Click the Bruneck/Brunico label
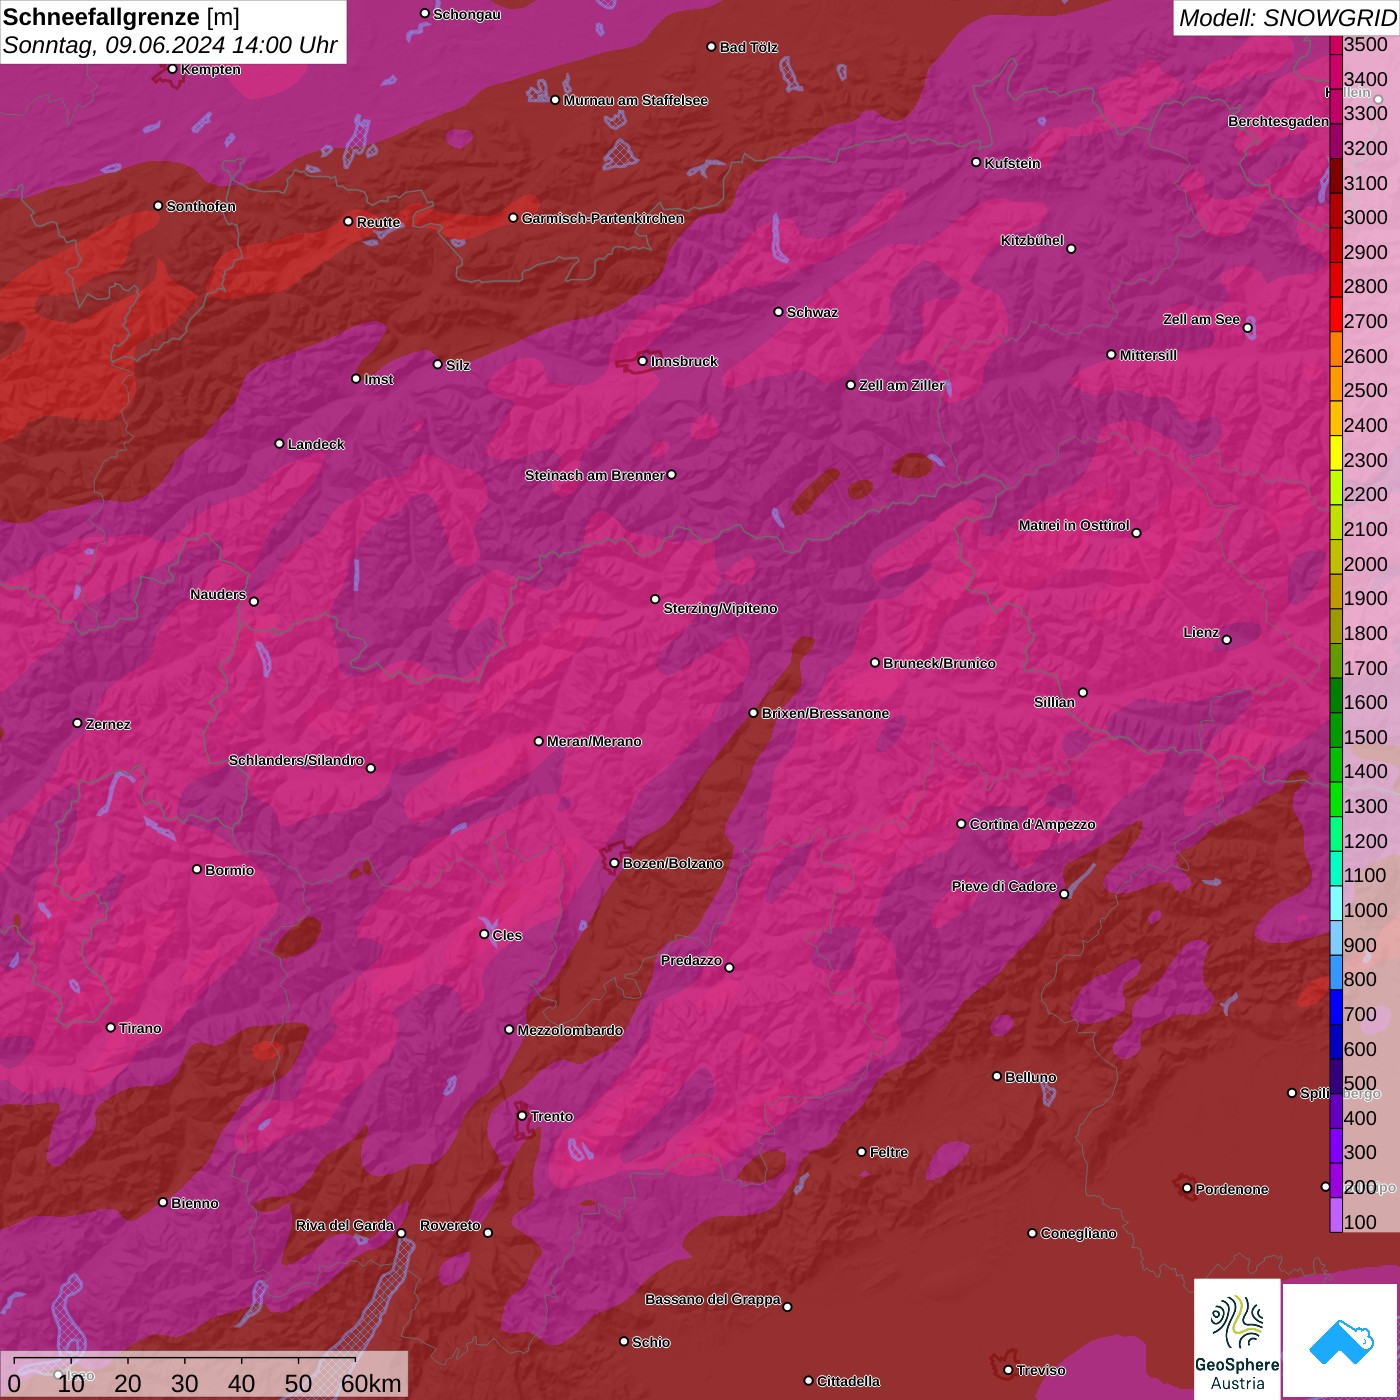1400x1400 pixels. point(939,663)
